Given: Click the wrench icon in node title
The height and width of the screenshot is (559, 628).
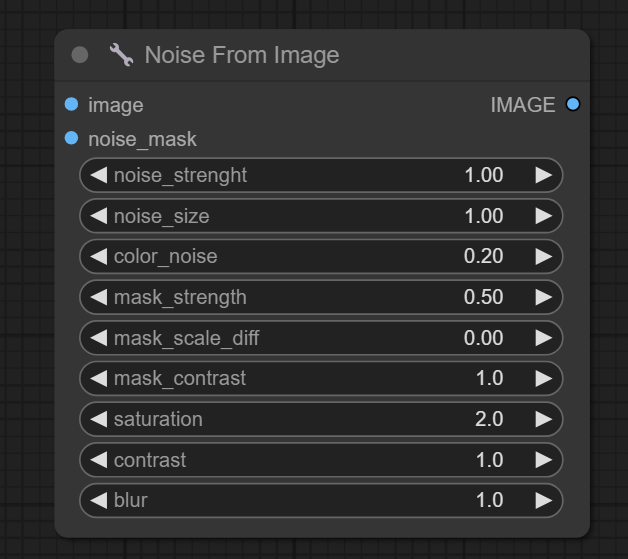Looking at the screenshot, I should 121,55.
